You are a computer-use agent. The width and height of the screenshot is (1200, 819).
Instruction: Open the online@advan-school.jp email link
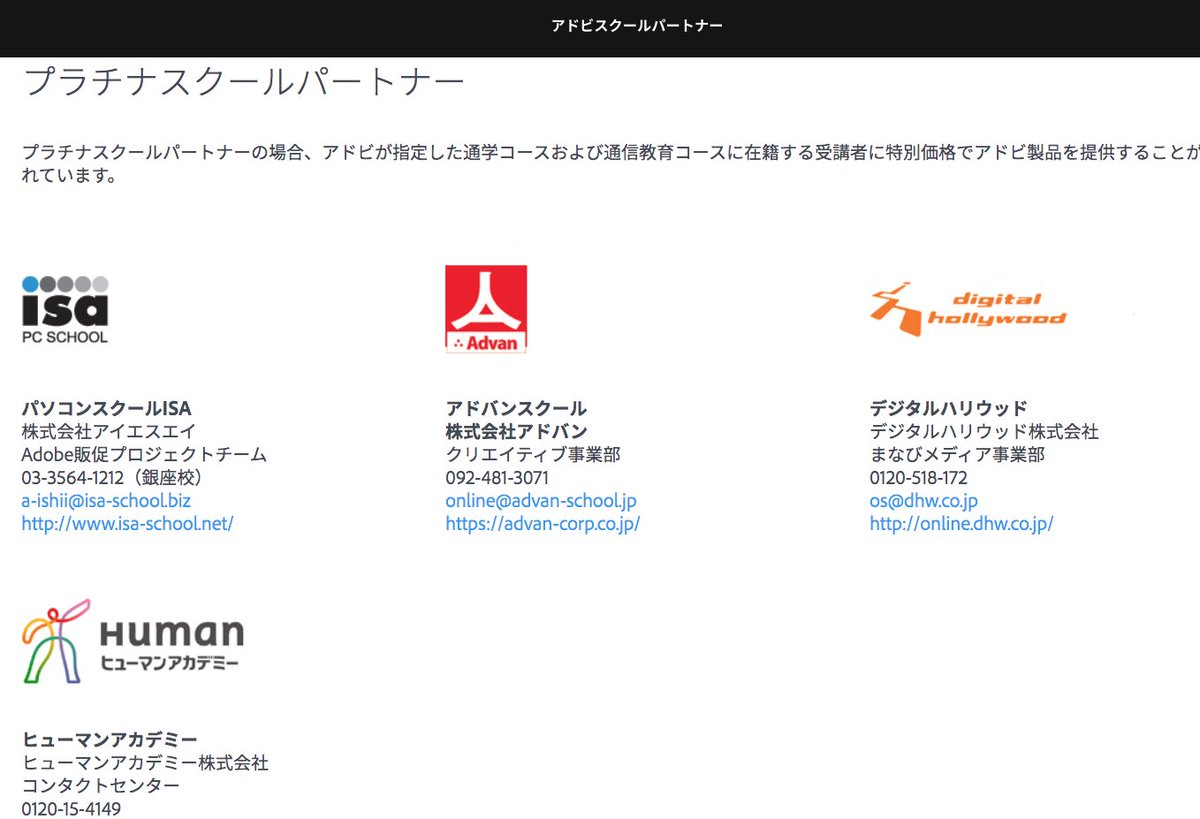(x=541, y=501)
